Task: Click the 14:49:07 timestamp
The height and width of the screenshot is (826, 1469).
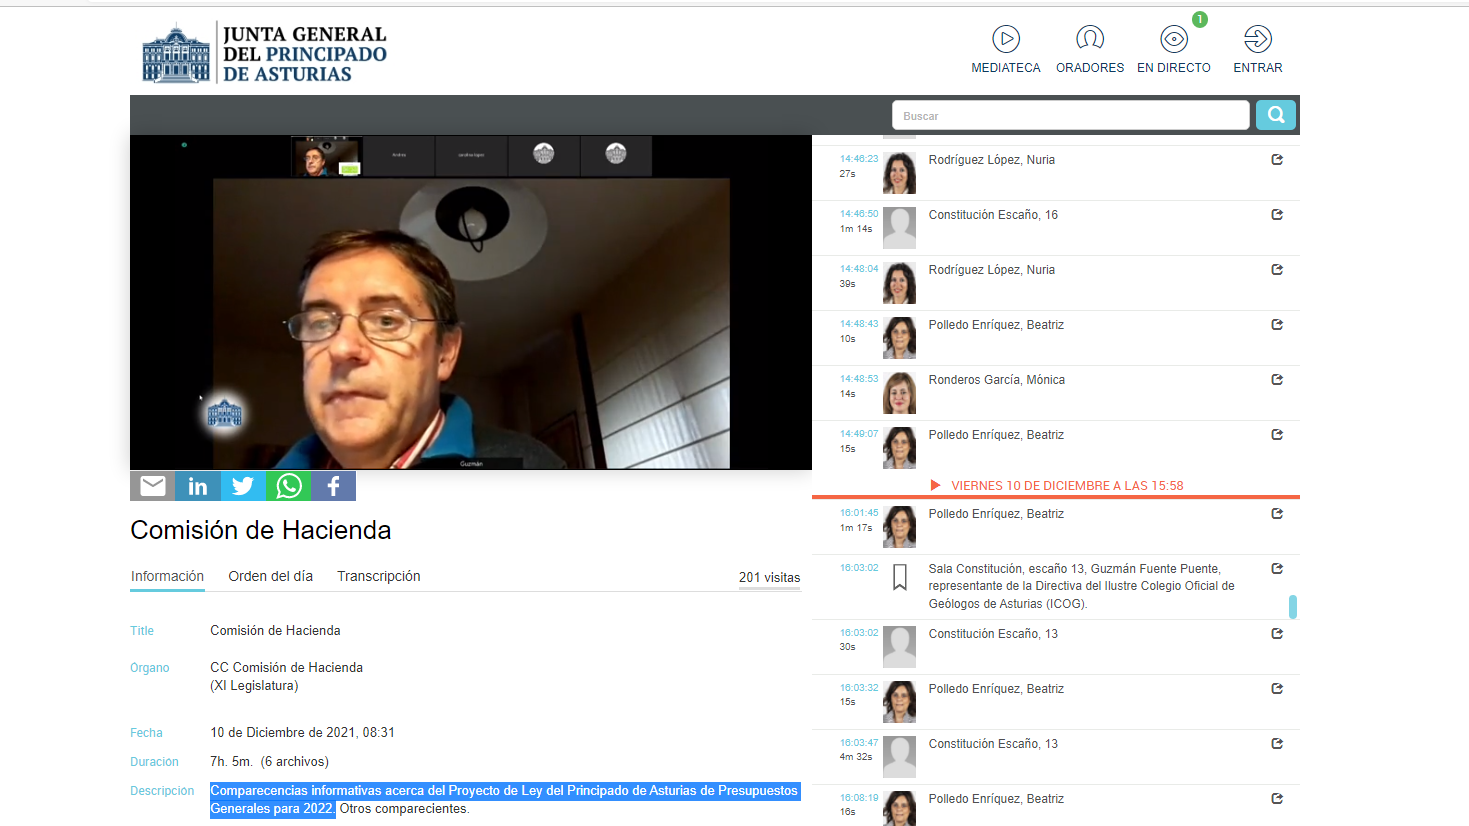Action: click(x=859, y=434)
